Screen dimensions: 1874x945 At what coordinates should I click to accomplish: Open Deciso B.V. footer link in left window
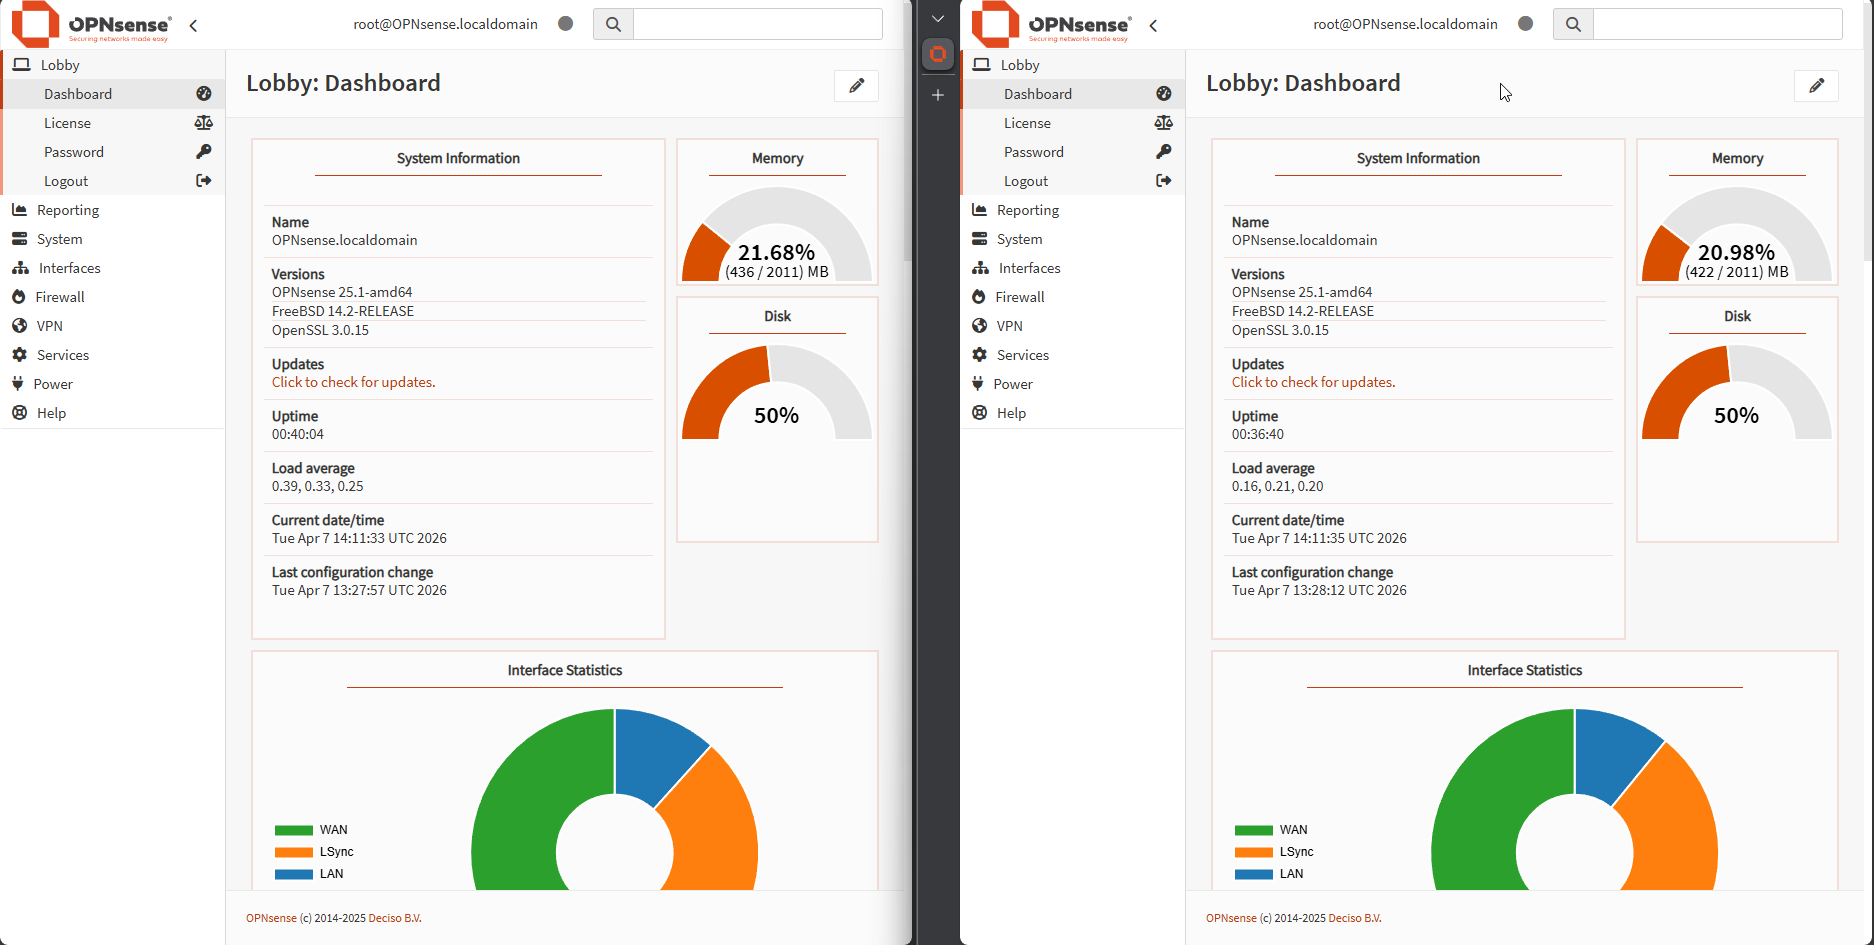[x=395, y=918]
